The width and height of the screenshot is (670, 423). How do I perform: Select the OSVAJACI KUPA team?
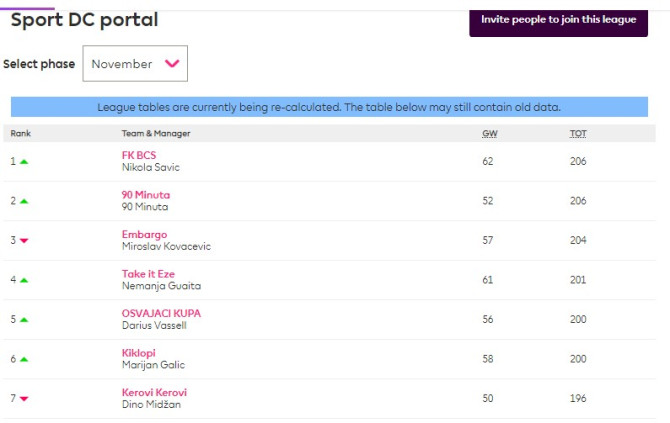pyautogui.click(x=161, y=313)
